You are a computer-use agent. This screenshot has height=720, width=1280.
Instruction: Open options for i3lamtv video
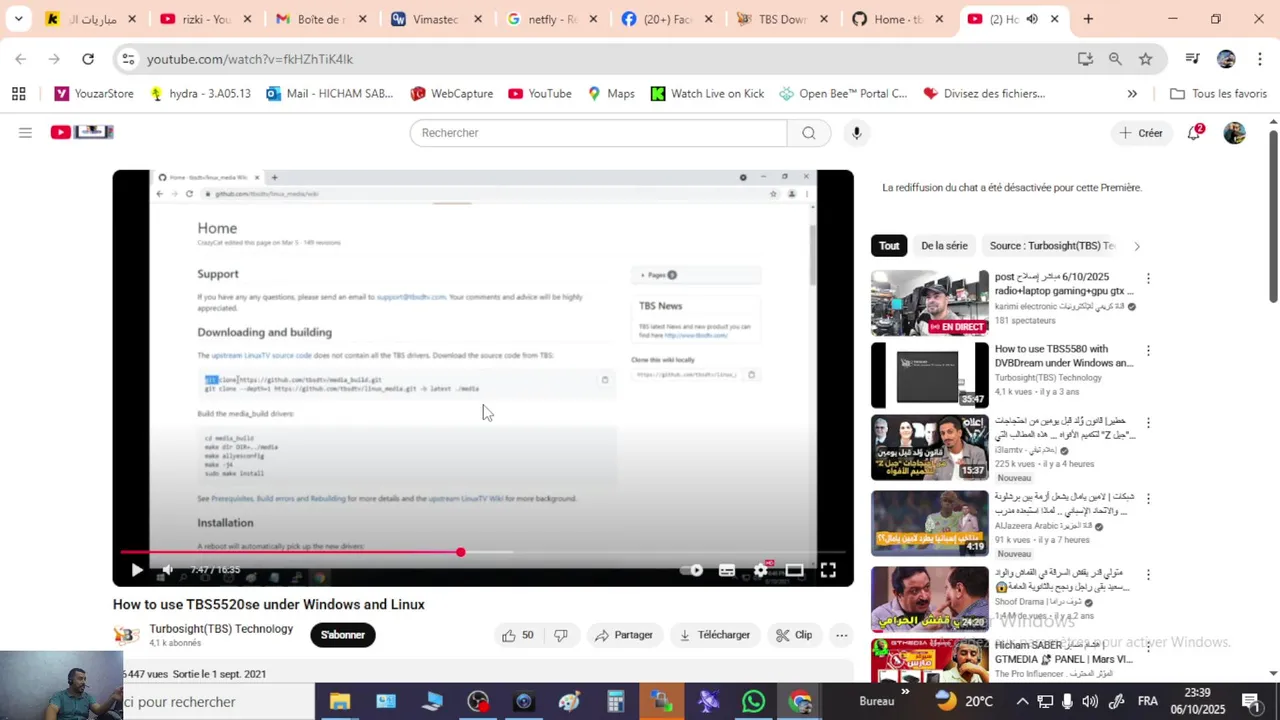point(1148,422)
